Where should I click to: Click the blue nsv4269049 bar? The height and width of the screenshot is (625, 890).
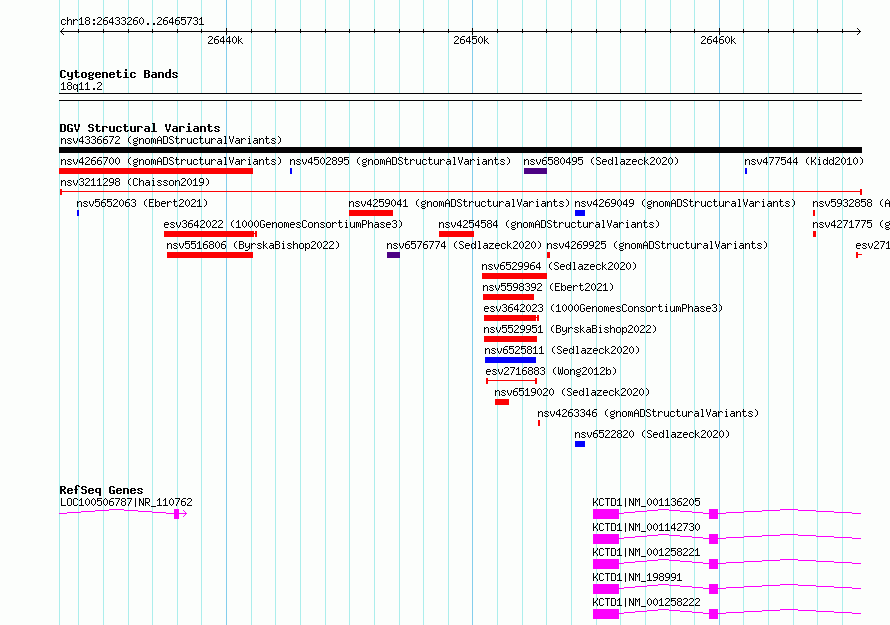click(580, 213)
